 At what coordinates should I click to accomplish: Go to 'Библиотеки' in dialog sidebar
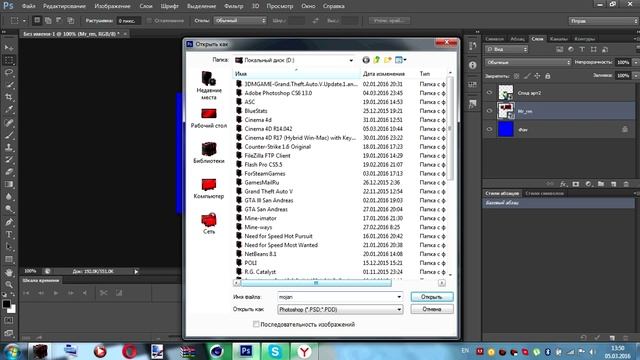tap(209, 153)
